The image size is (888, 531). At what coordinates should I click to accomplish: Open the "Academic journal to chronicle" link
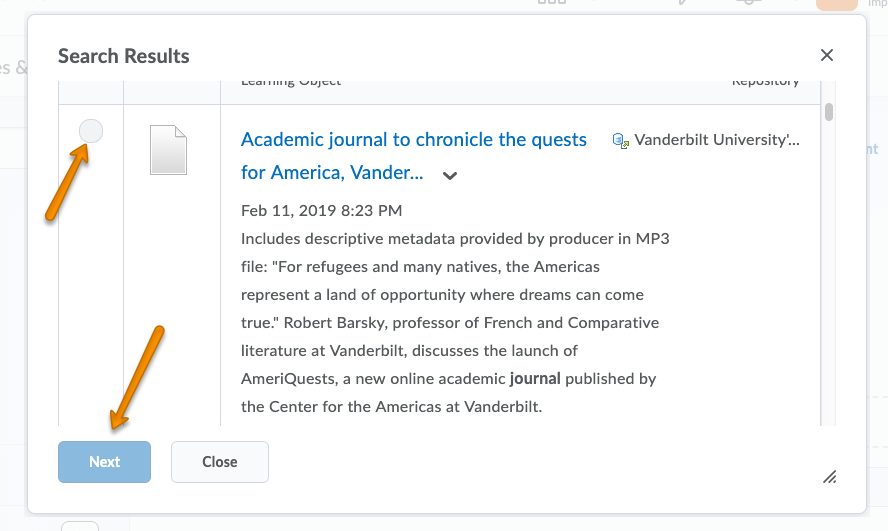point(414,140)
